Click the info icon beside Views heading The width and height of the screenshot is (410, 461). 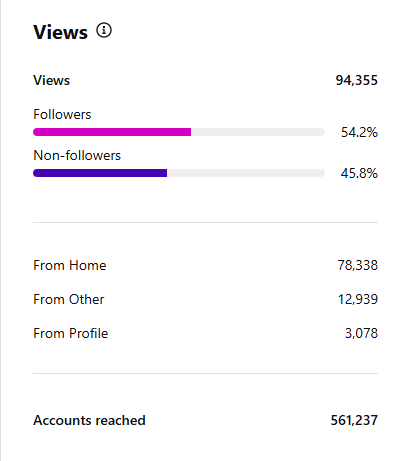(x=104, y=31)
